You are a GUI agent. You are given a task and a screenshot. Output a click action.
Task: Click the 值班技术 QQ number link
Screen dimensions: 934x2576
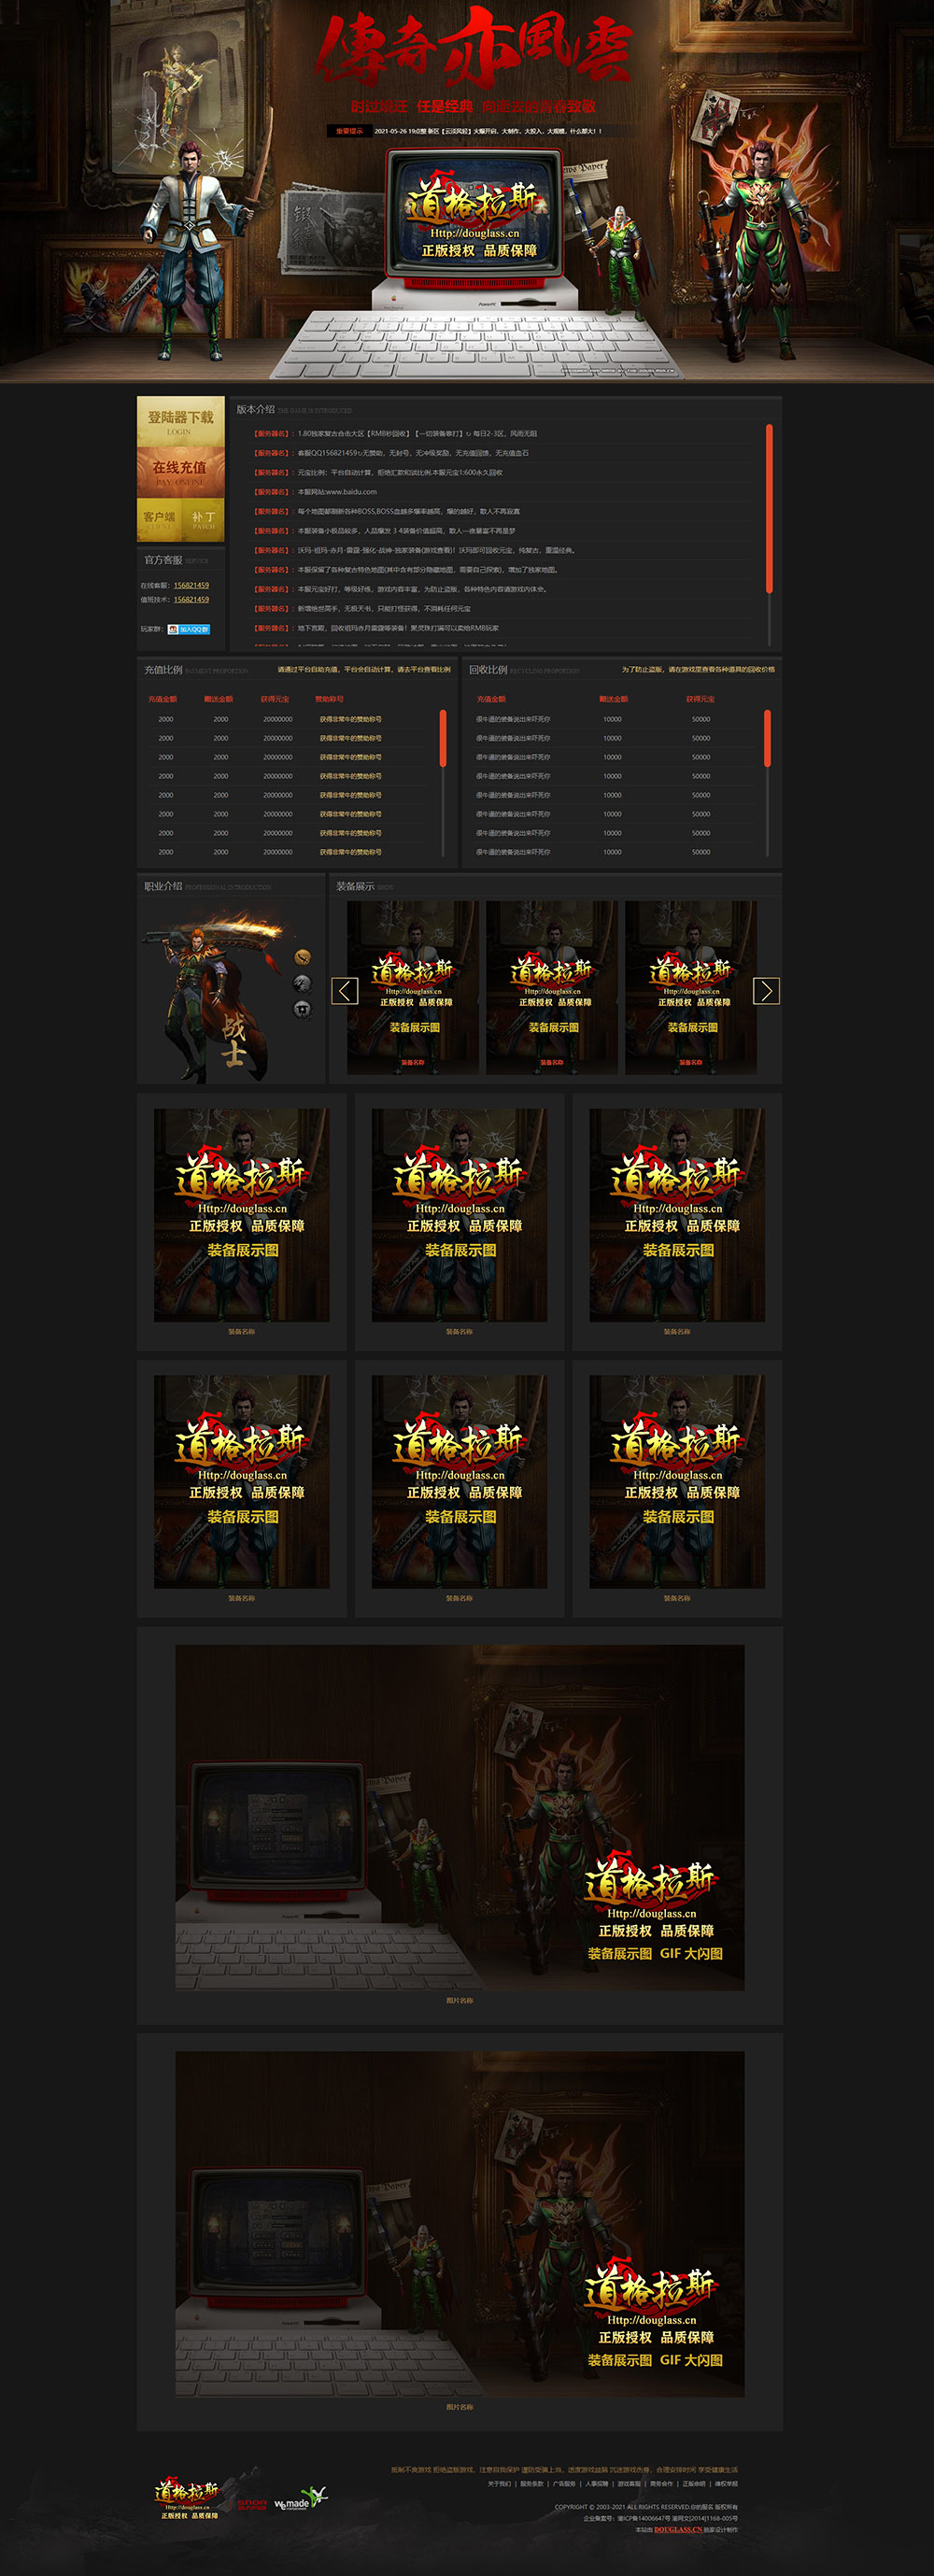pos(191,599)
